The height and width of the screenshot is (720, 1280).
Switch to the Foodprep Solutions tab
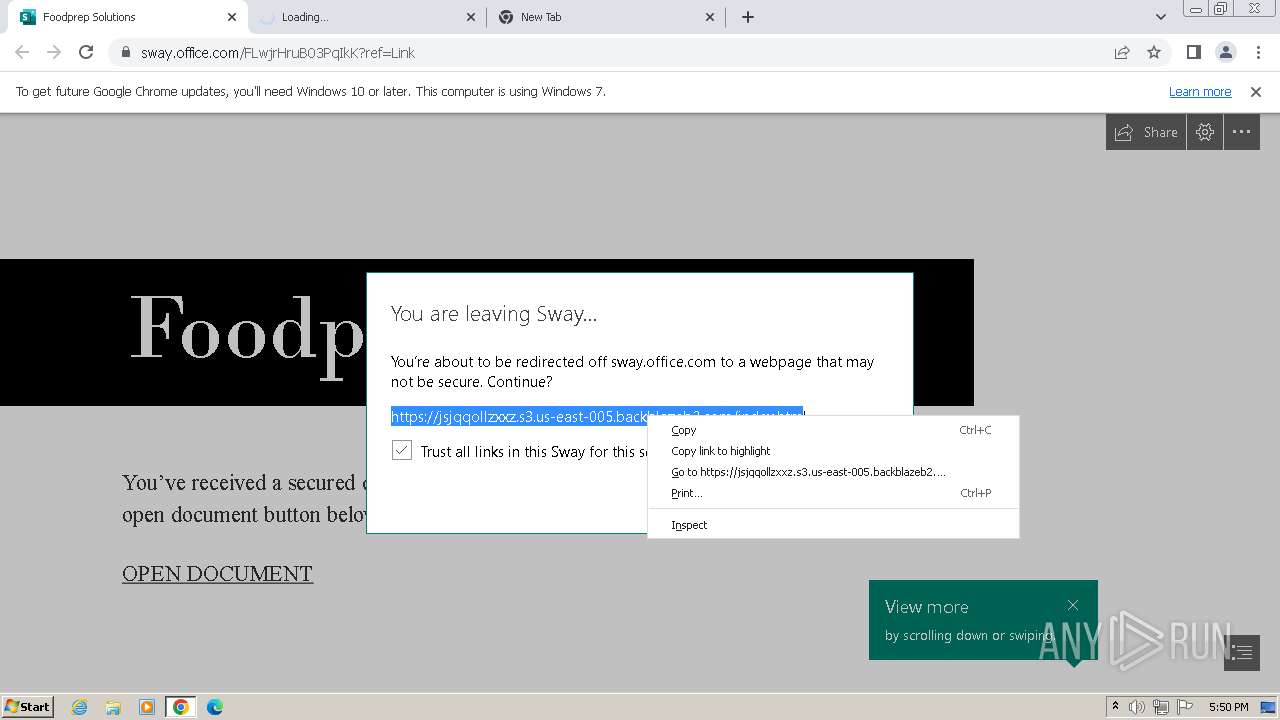[x=125, y=17]
